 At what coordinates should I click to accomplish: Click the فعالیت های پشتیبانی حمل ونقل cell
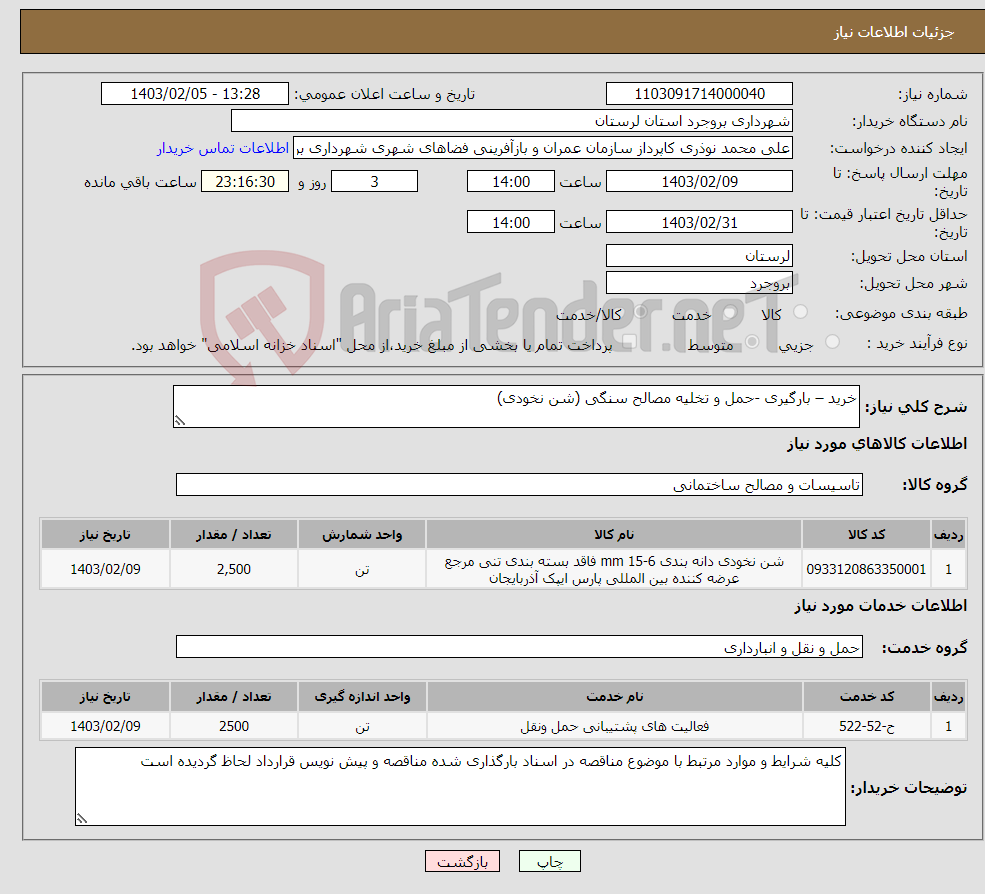tap(614, 726)
